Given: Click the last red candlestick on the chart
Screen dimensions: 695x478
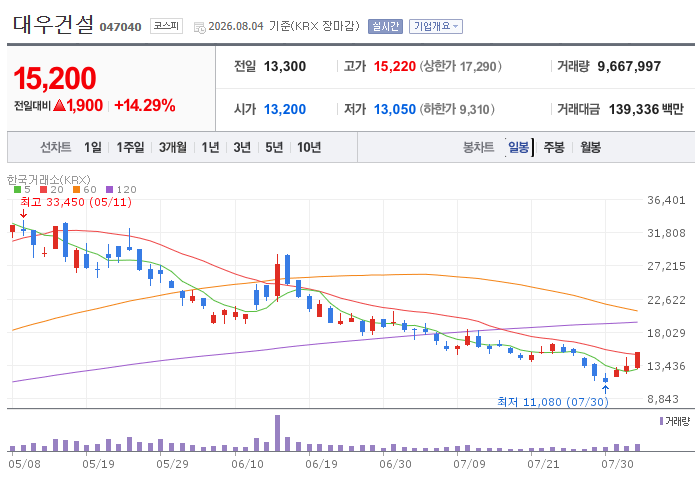Looking at the screenshot, I should [x=637, y=360].
